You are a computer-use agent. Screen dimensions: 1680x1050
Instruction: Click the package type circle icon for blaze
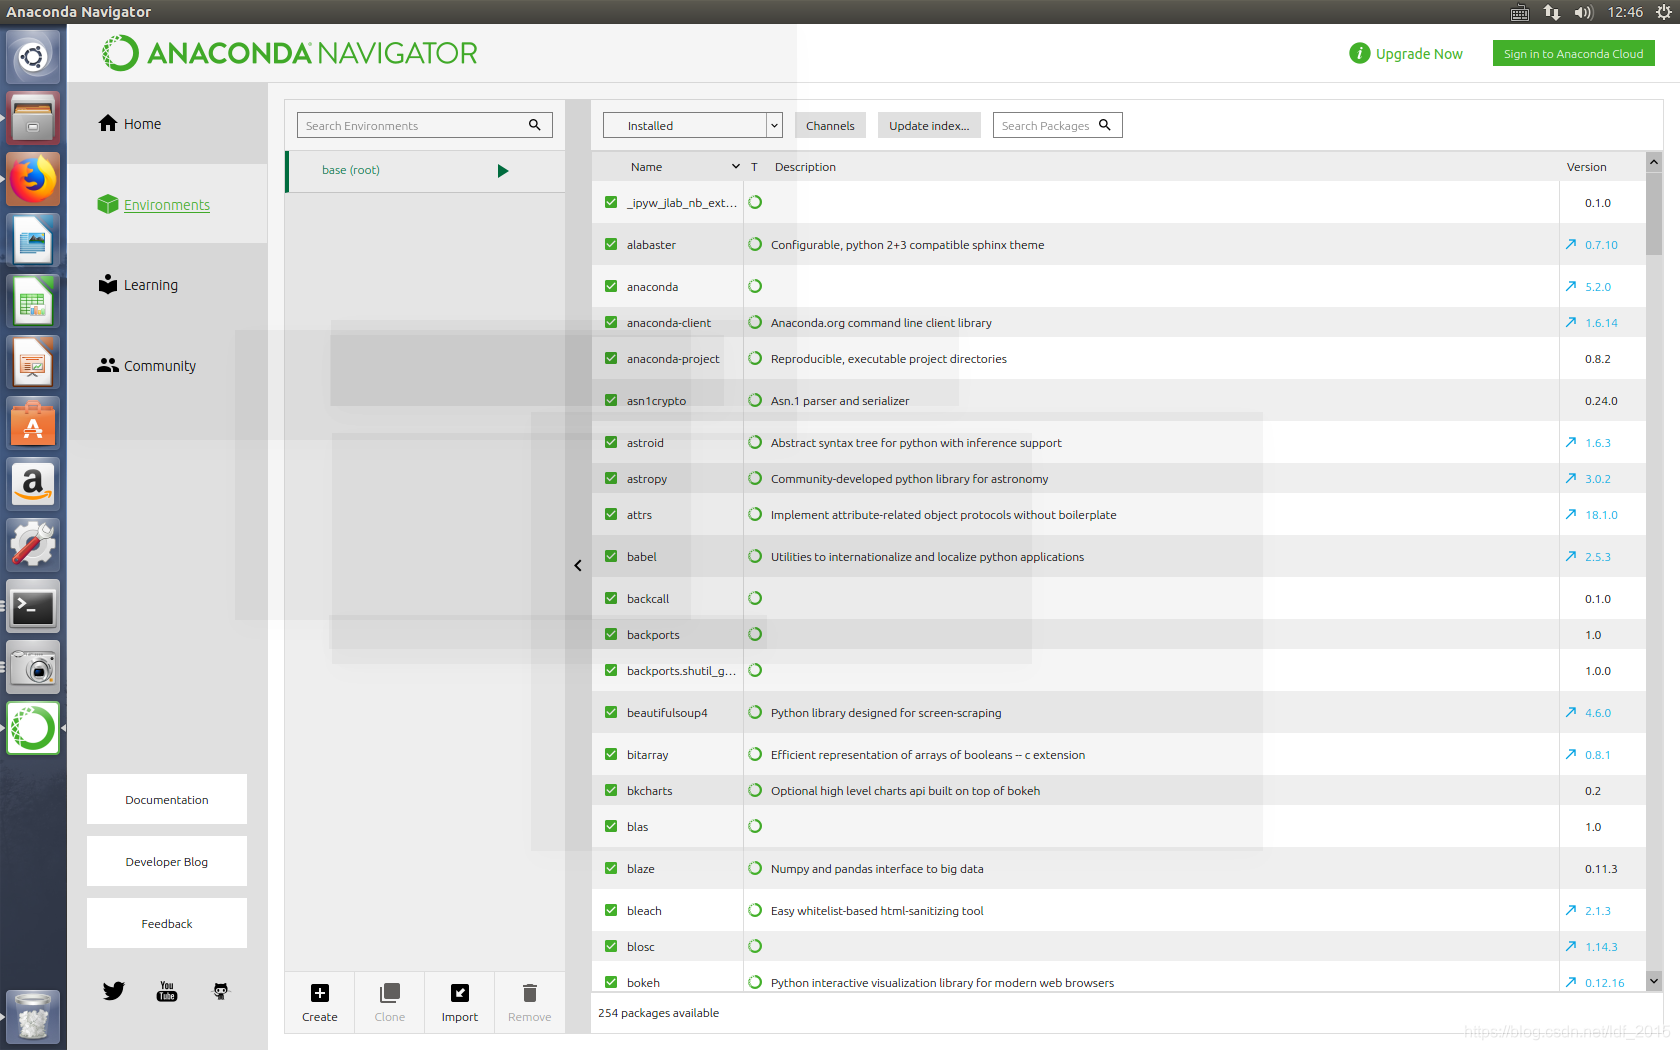coord(755,868)
